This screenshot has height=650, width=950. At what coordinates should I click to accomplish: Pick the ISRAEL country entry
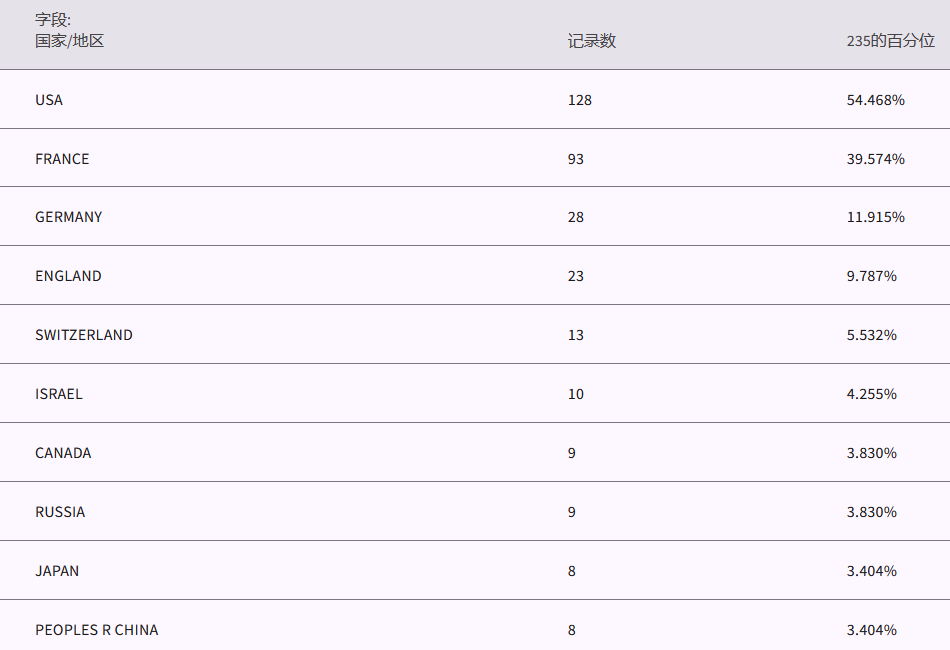coord(59,394)
